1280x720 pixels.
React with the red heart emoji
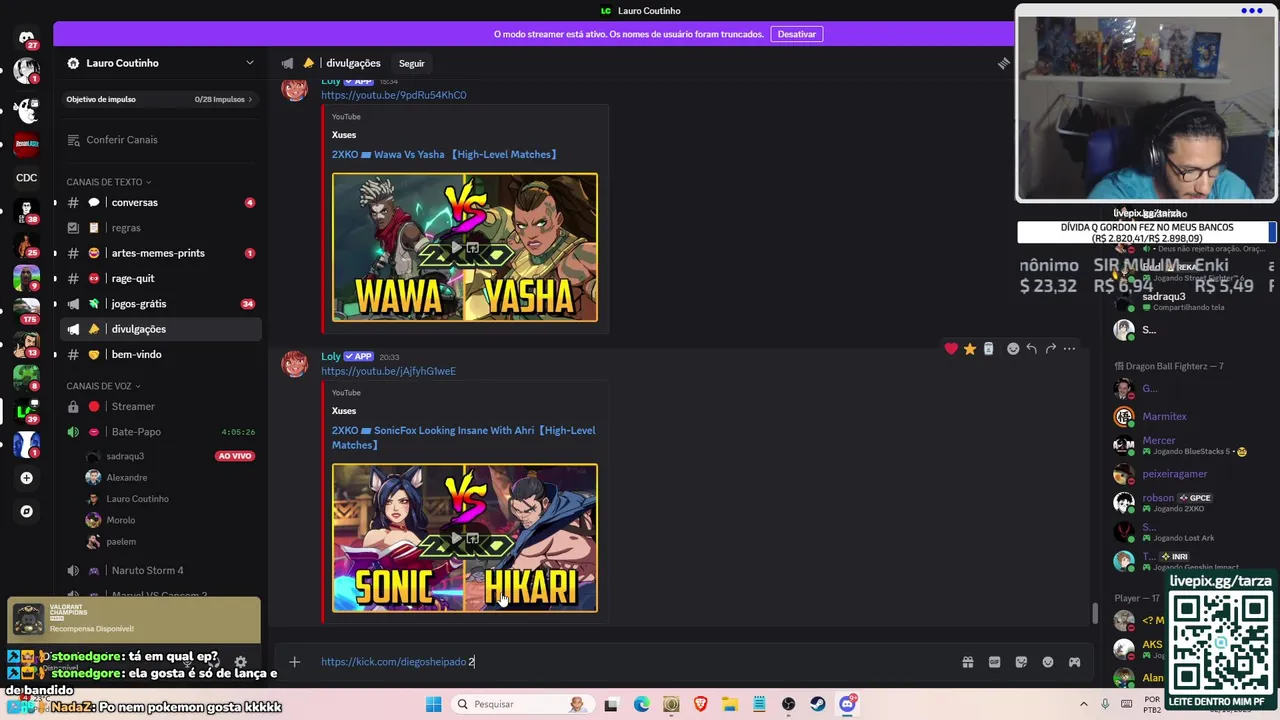point(951,349)
